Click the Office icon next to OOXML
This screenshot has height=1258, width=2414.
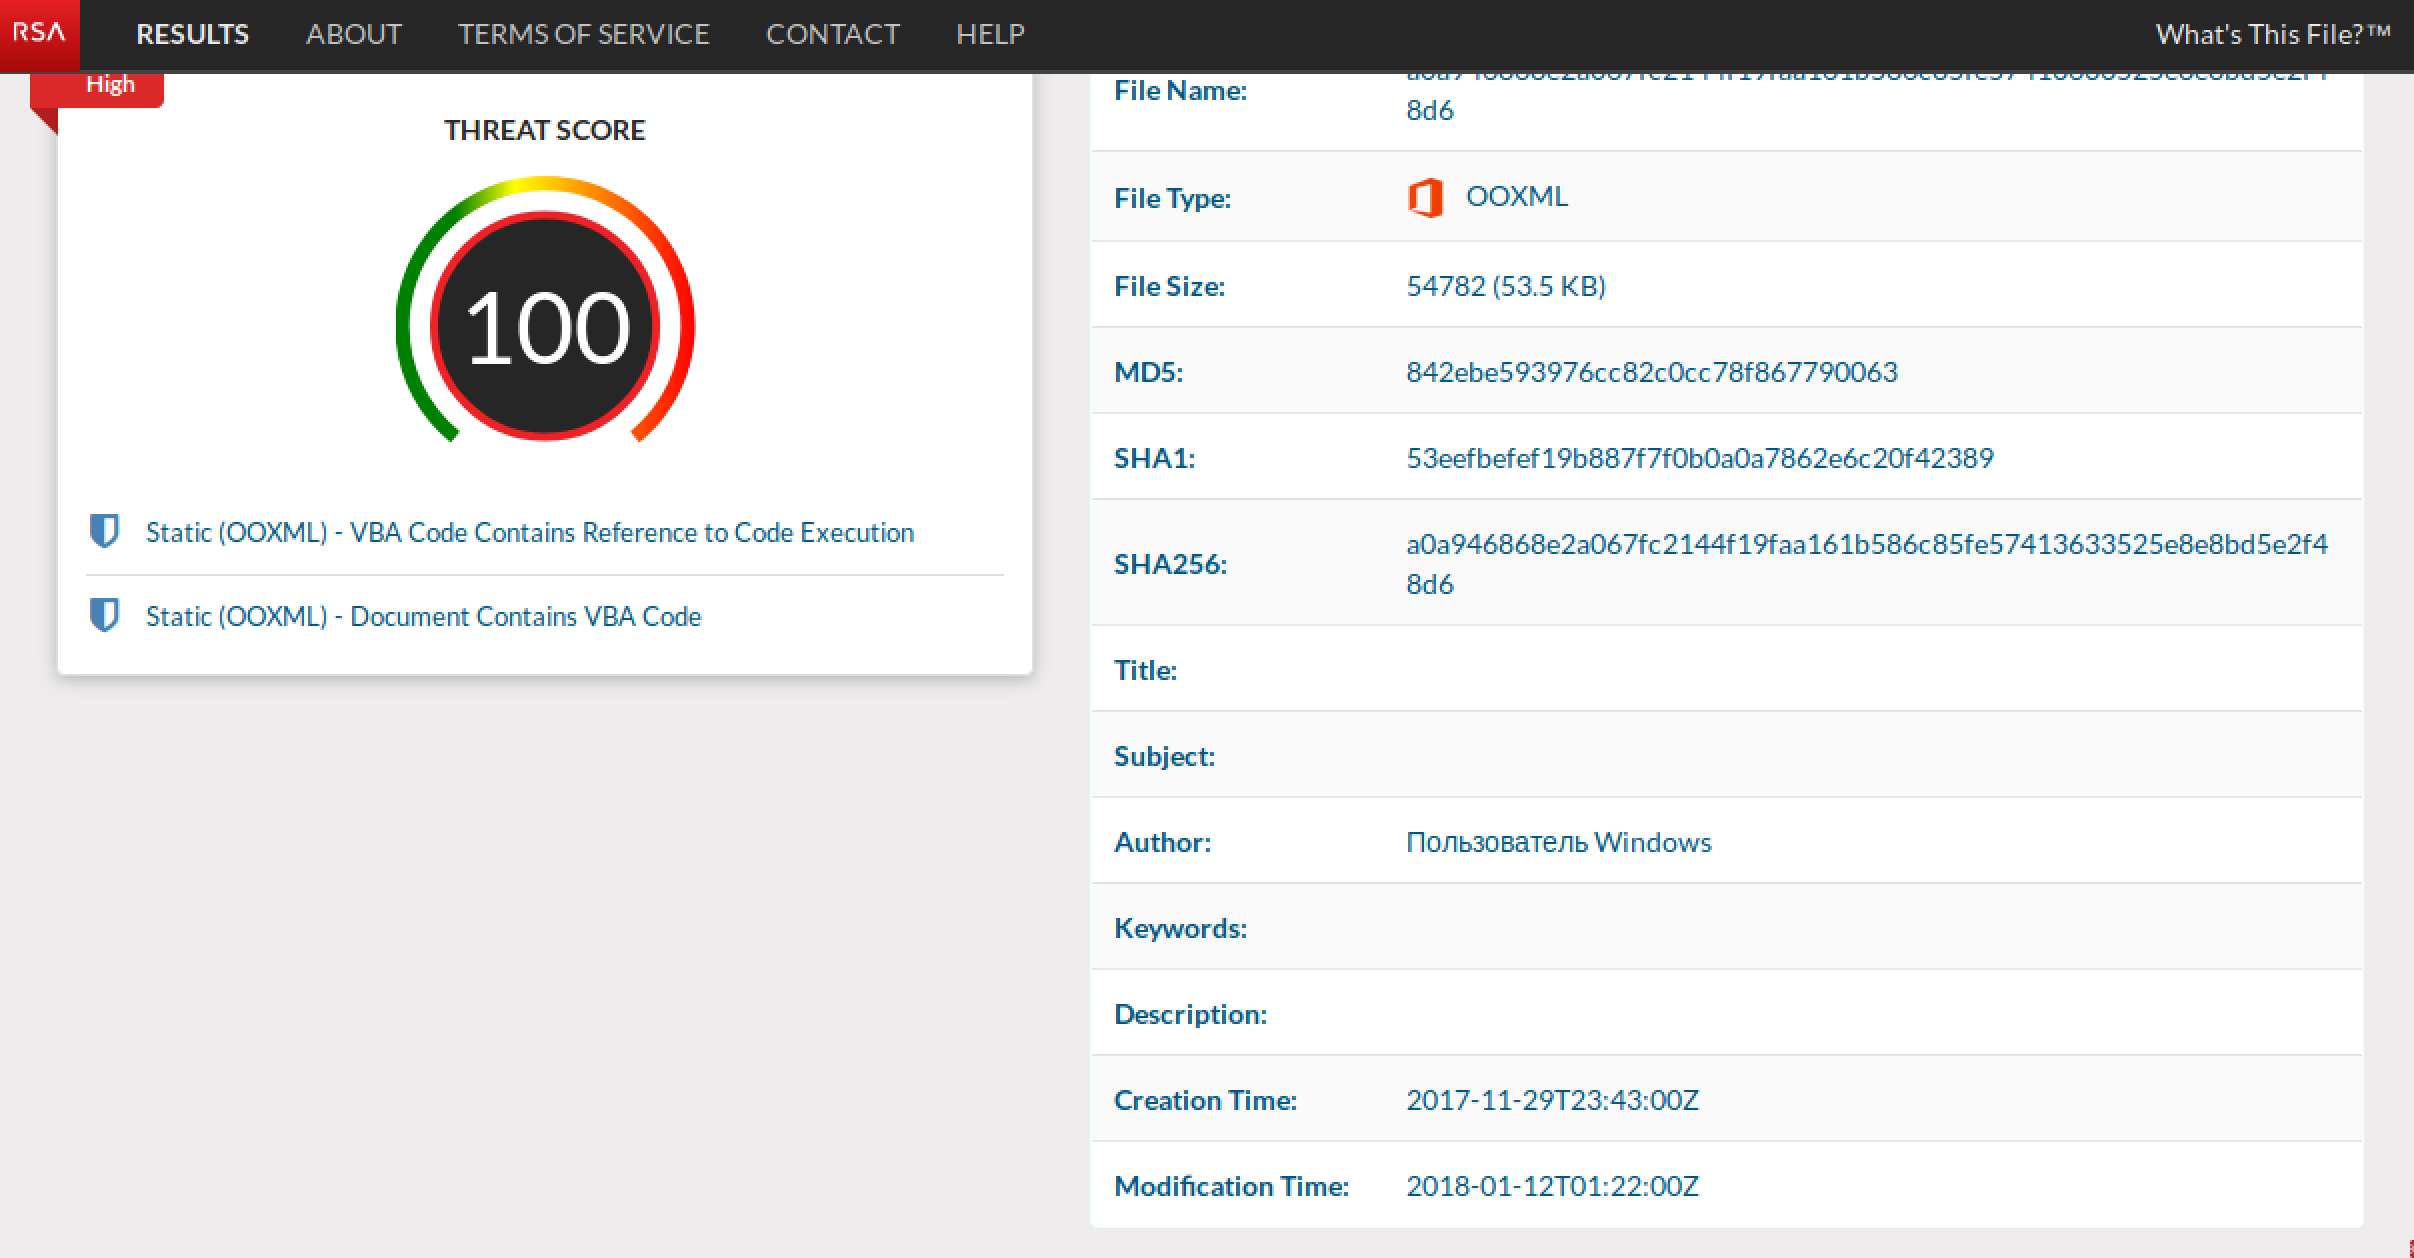(x=1425, y=197)
